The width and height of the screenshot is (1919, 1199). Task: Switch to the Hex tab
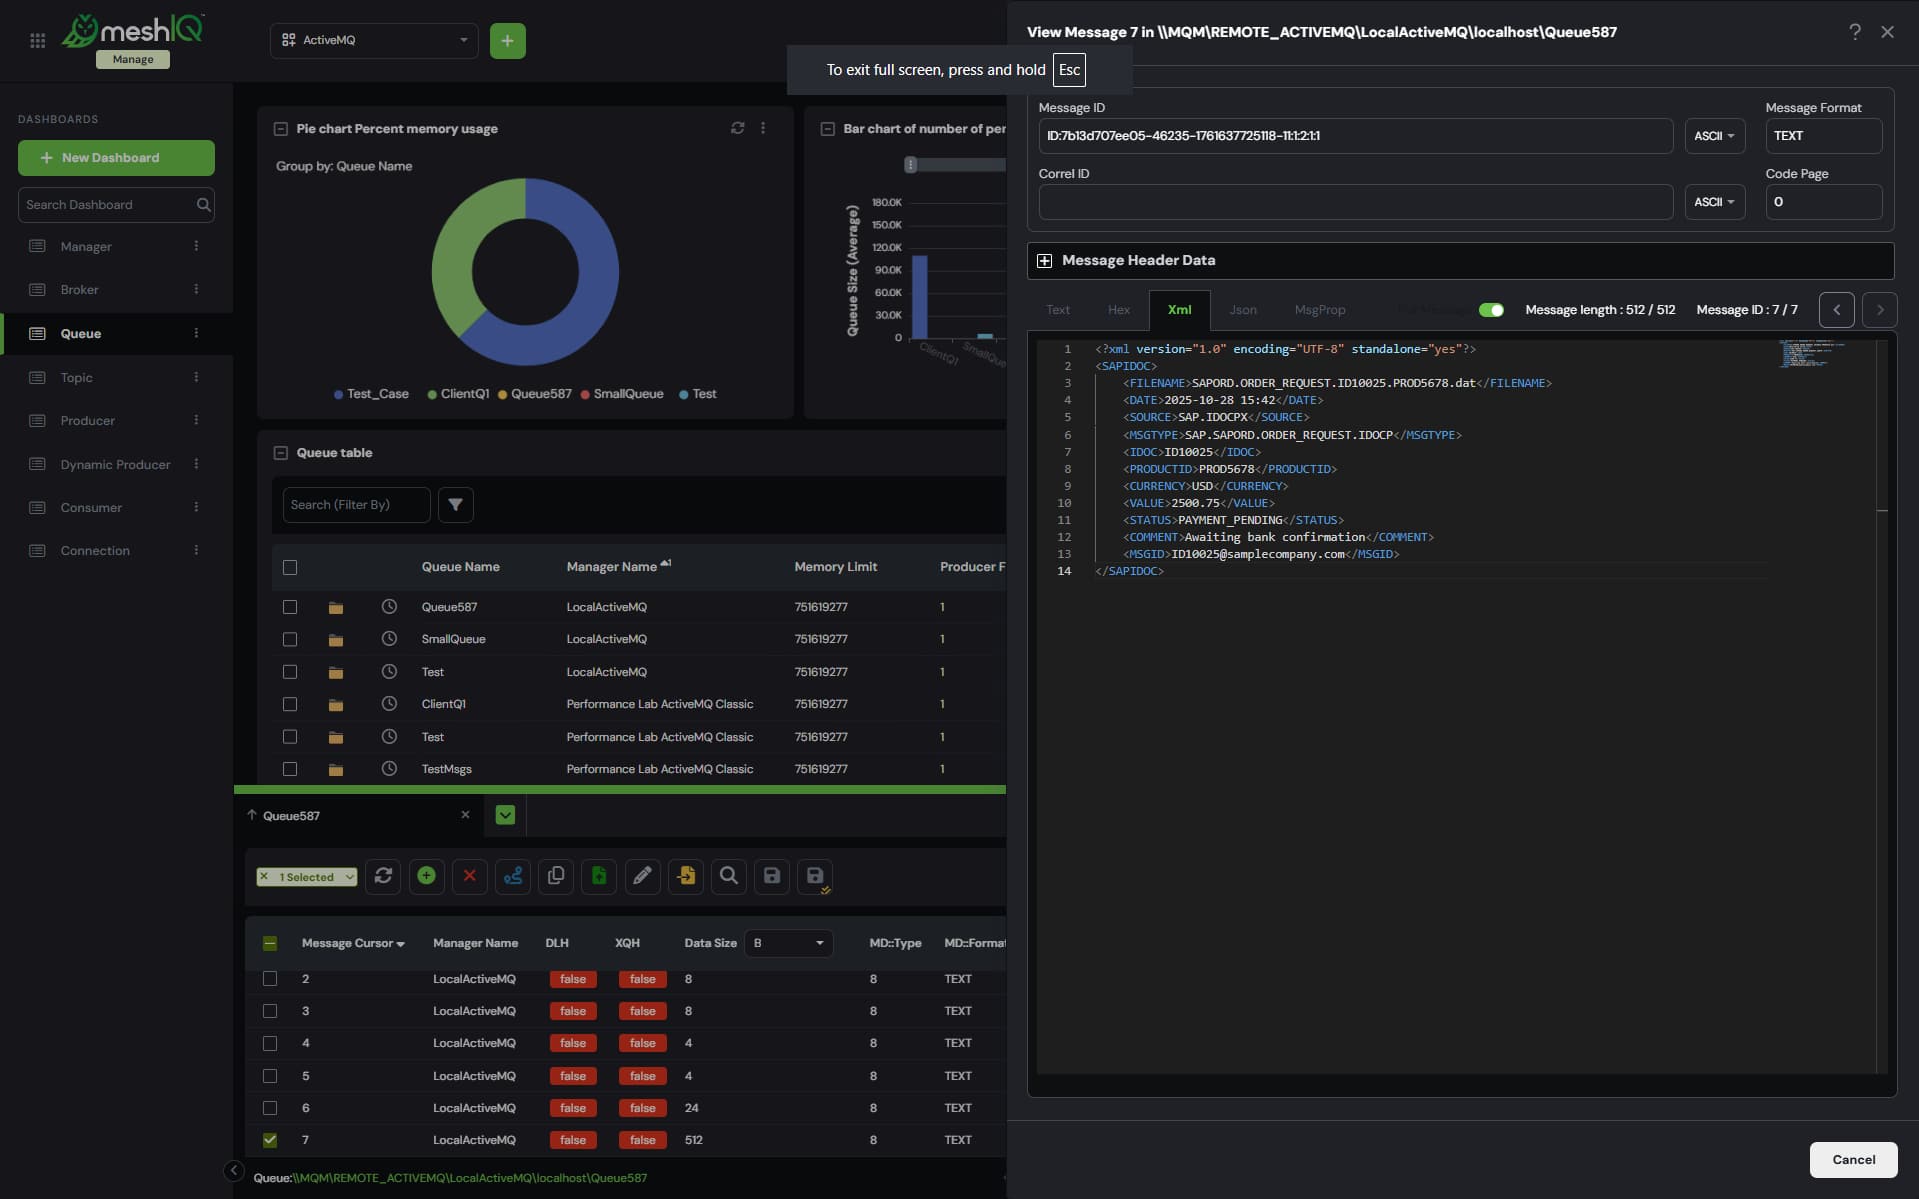1118,310
